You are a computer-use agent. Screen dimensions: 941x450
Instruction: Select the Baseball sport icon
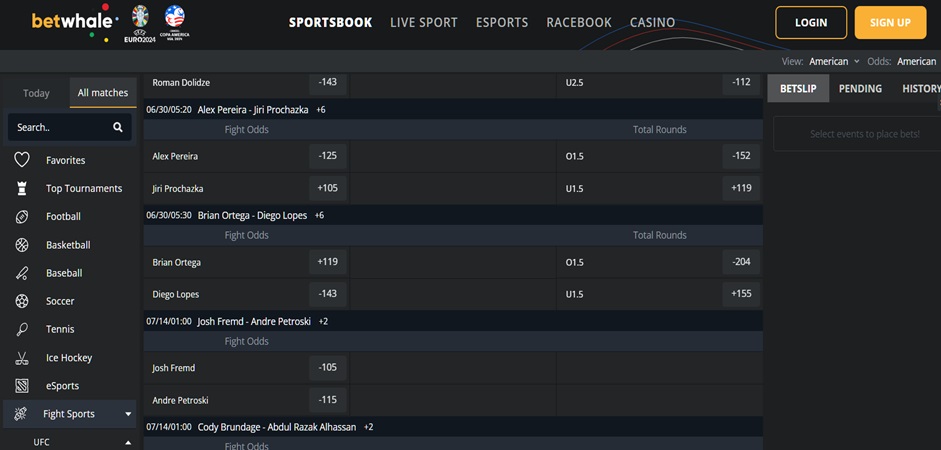[22, 273]
